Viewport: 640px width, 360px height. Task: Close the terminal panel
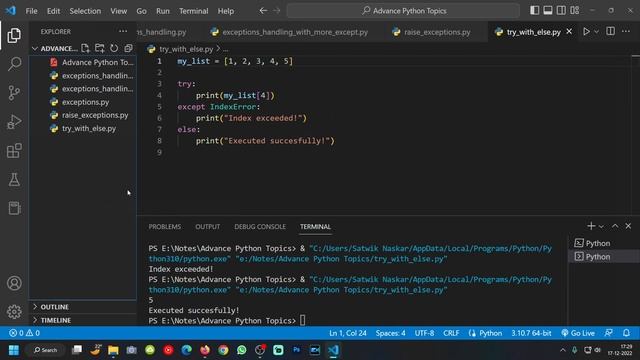point(628,226)
